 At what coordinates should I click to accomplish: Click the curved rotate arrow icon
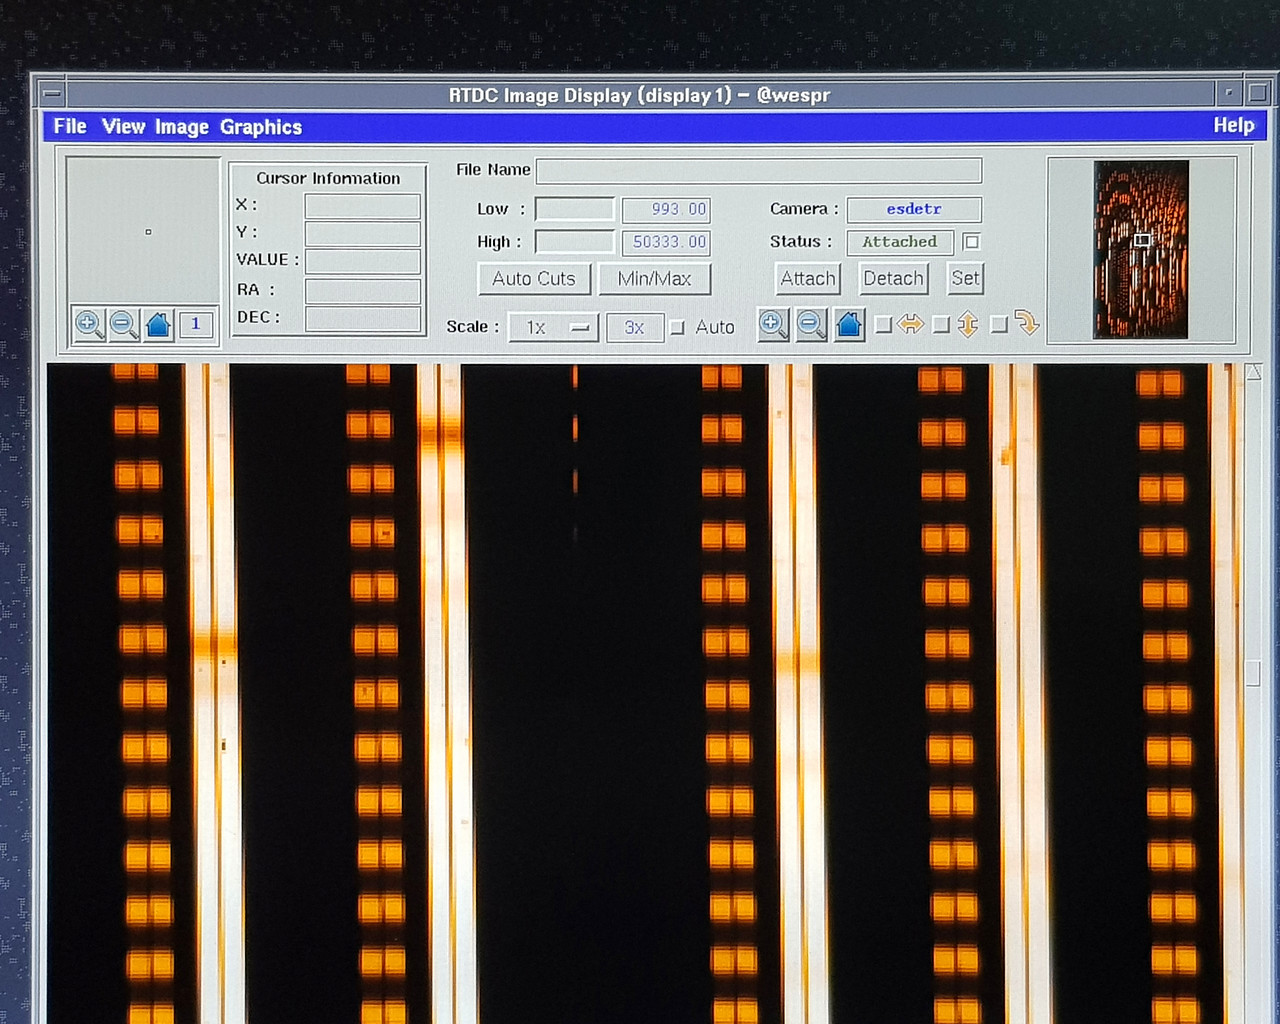(1027, 323)
